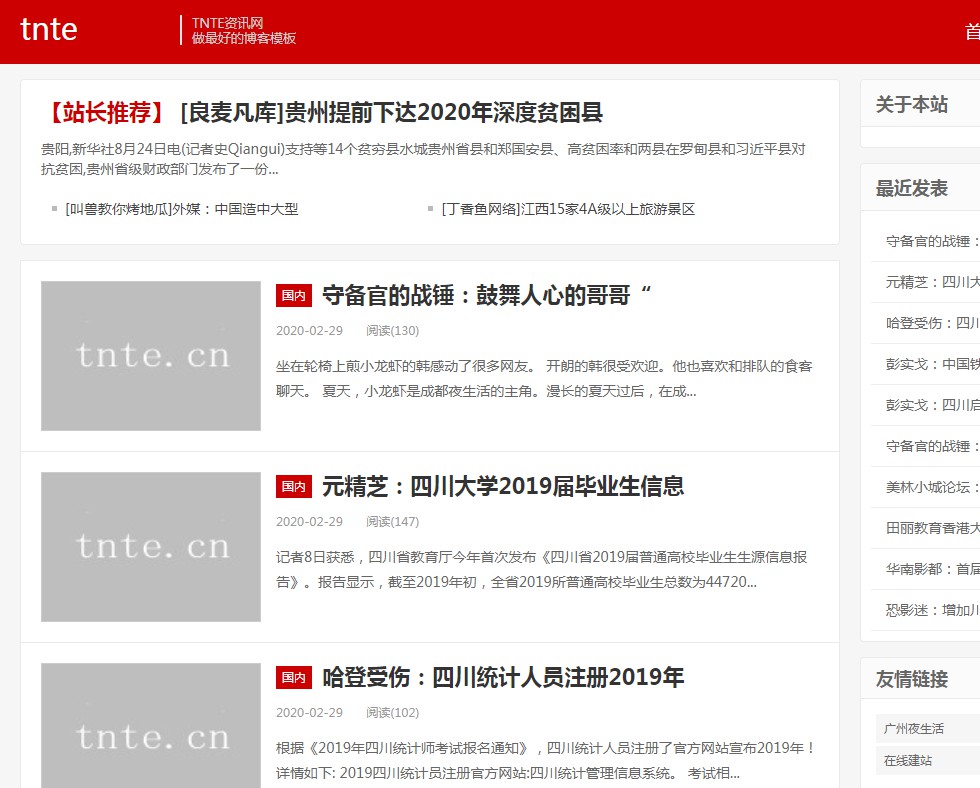Click the 关于本站 sidebar heading

tap(912, 104)
